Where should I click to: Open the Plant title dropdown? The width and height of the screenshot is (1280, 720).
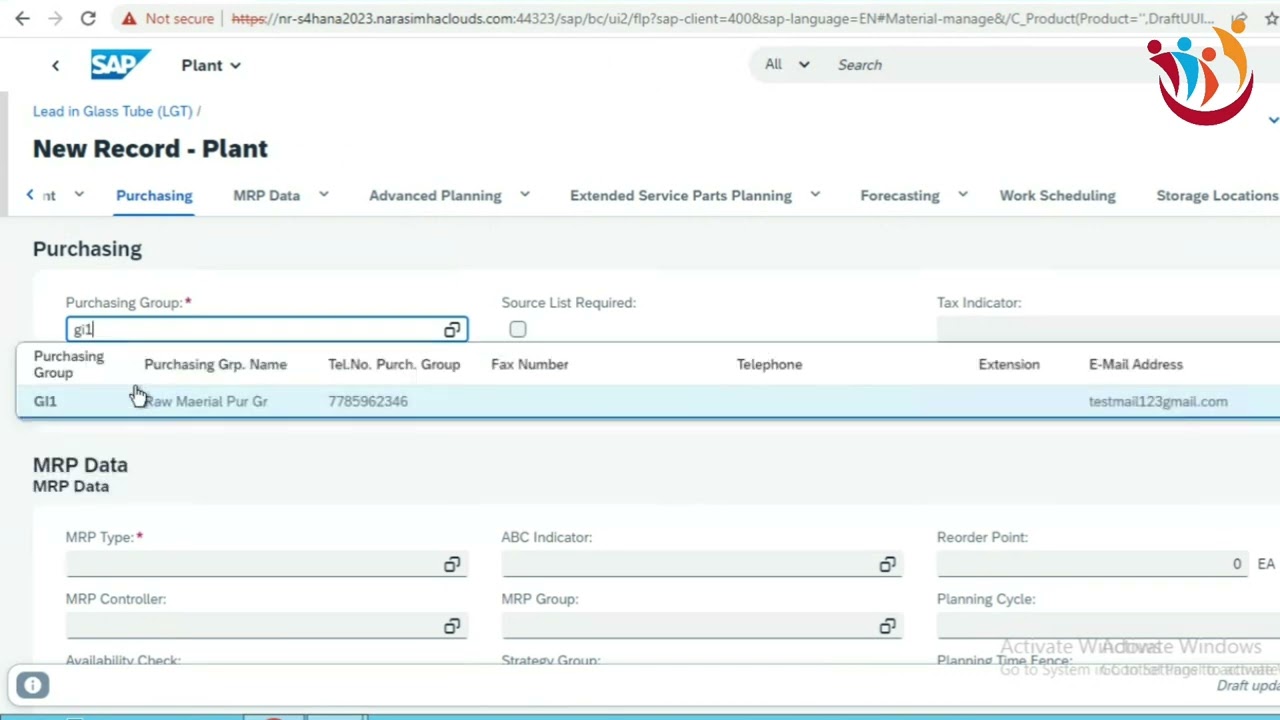(x=211, y=65)
